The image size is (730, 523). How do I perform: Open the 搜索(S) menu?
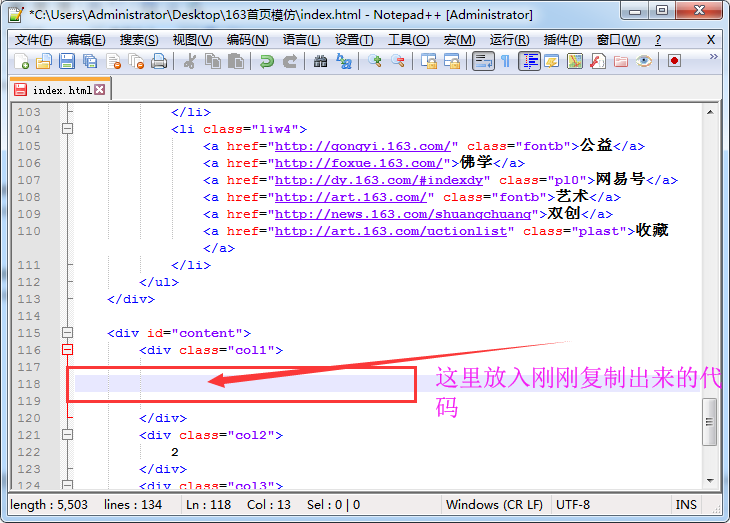pos(139,40)
